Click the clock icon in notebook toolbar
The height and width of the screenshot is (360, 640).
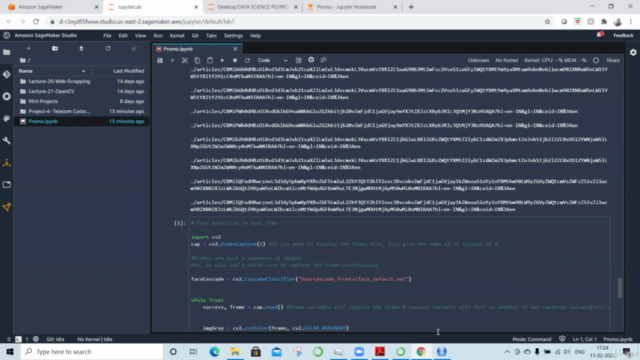point(311,60)
